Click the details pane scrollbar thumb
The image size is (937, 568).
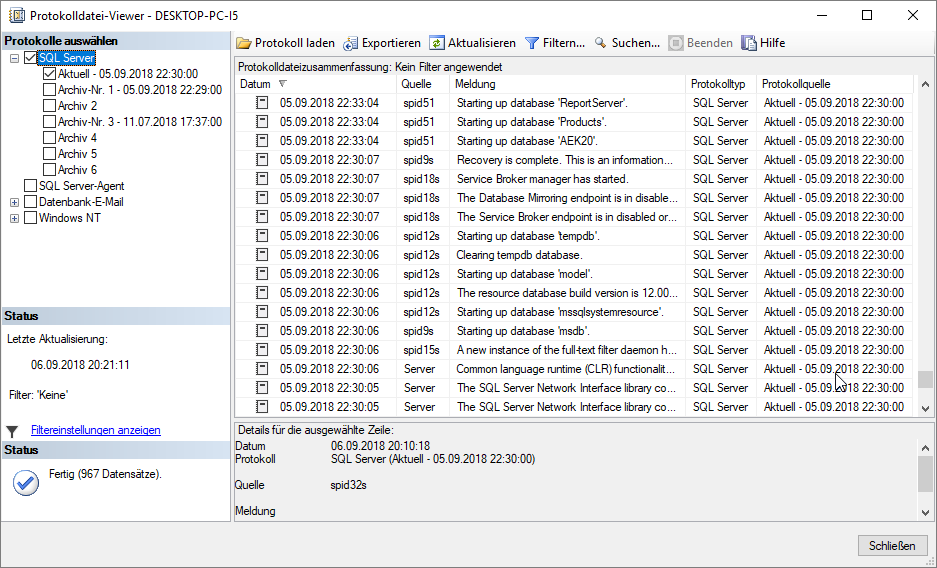pos(926,474)
